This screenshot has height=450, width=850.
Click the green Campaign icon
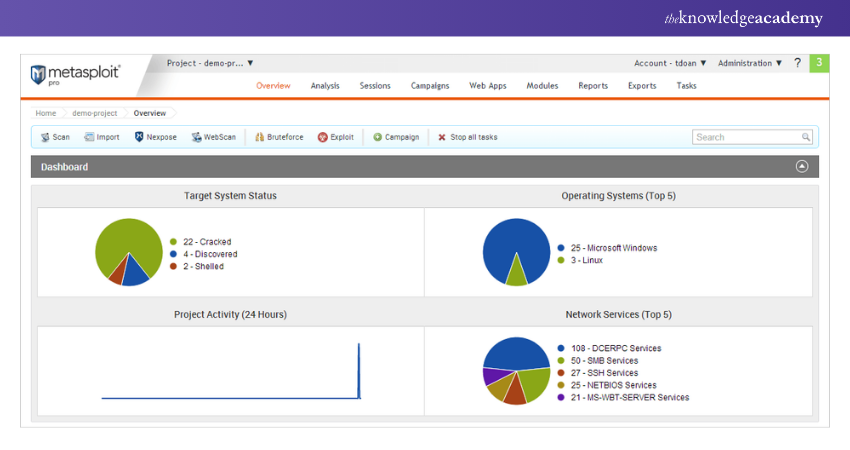point(378,137)
